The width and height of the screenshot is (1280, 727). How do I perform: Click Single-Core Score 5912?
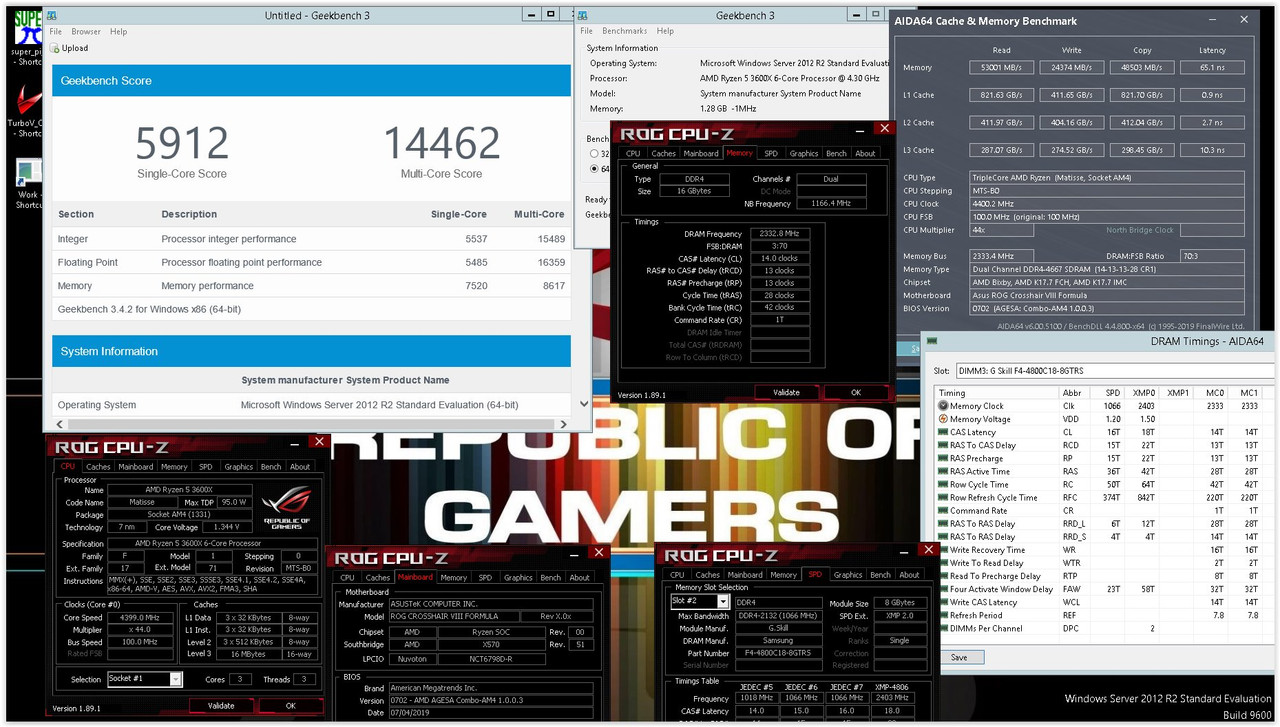click(x=182, y=144)
